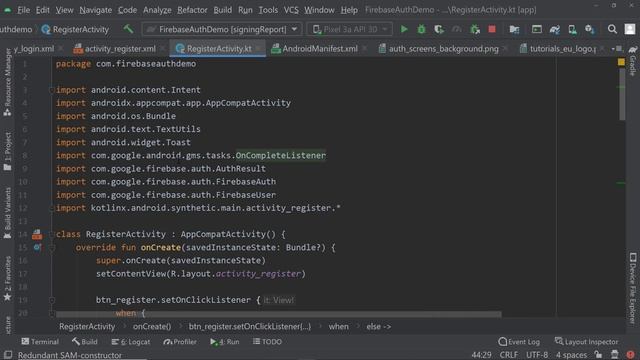The image size is (640, 360).
Task: Click cursor position 44:29 in status bar
Action: click(482, 355)
